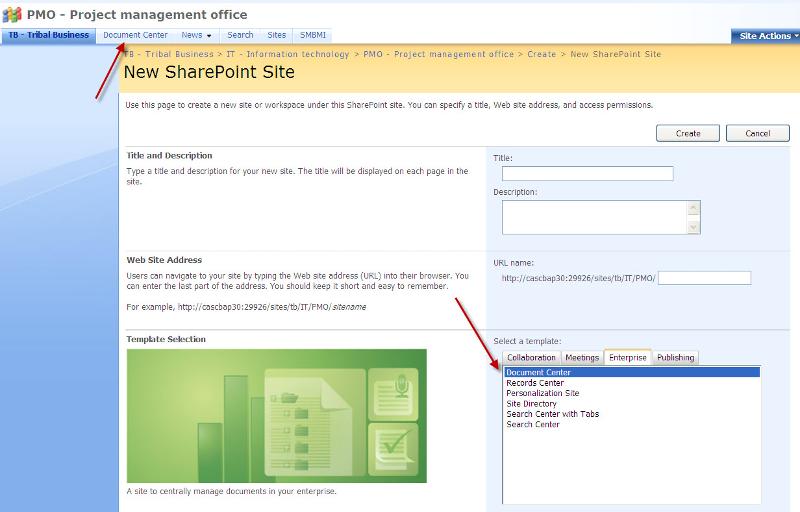Click the Create button
This screenshot has width=800, height=512.
pos(688,134)
